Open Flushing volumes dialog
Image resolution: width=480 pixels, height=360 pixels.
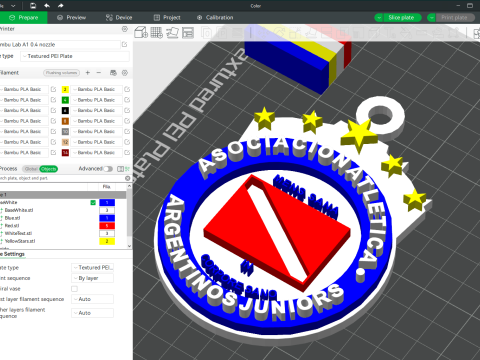coord(62,73)
